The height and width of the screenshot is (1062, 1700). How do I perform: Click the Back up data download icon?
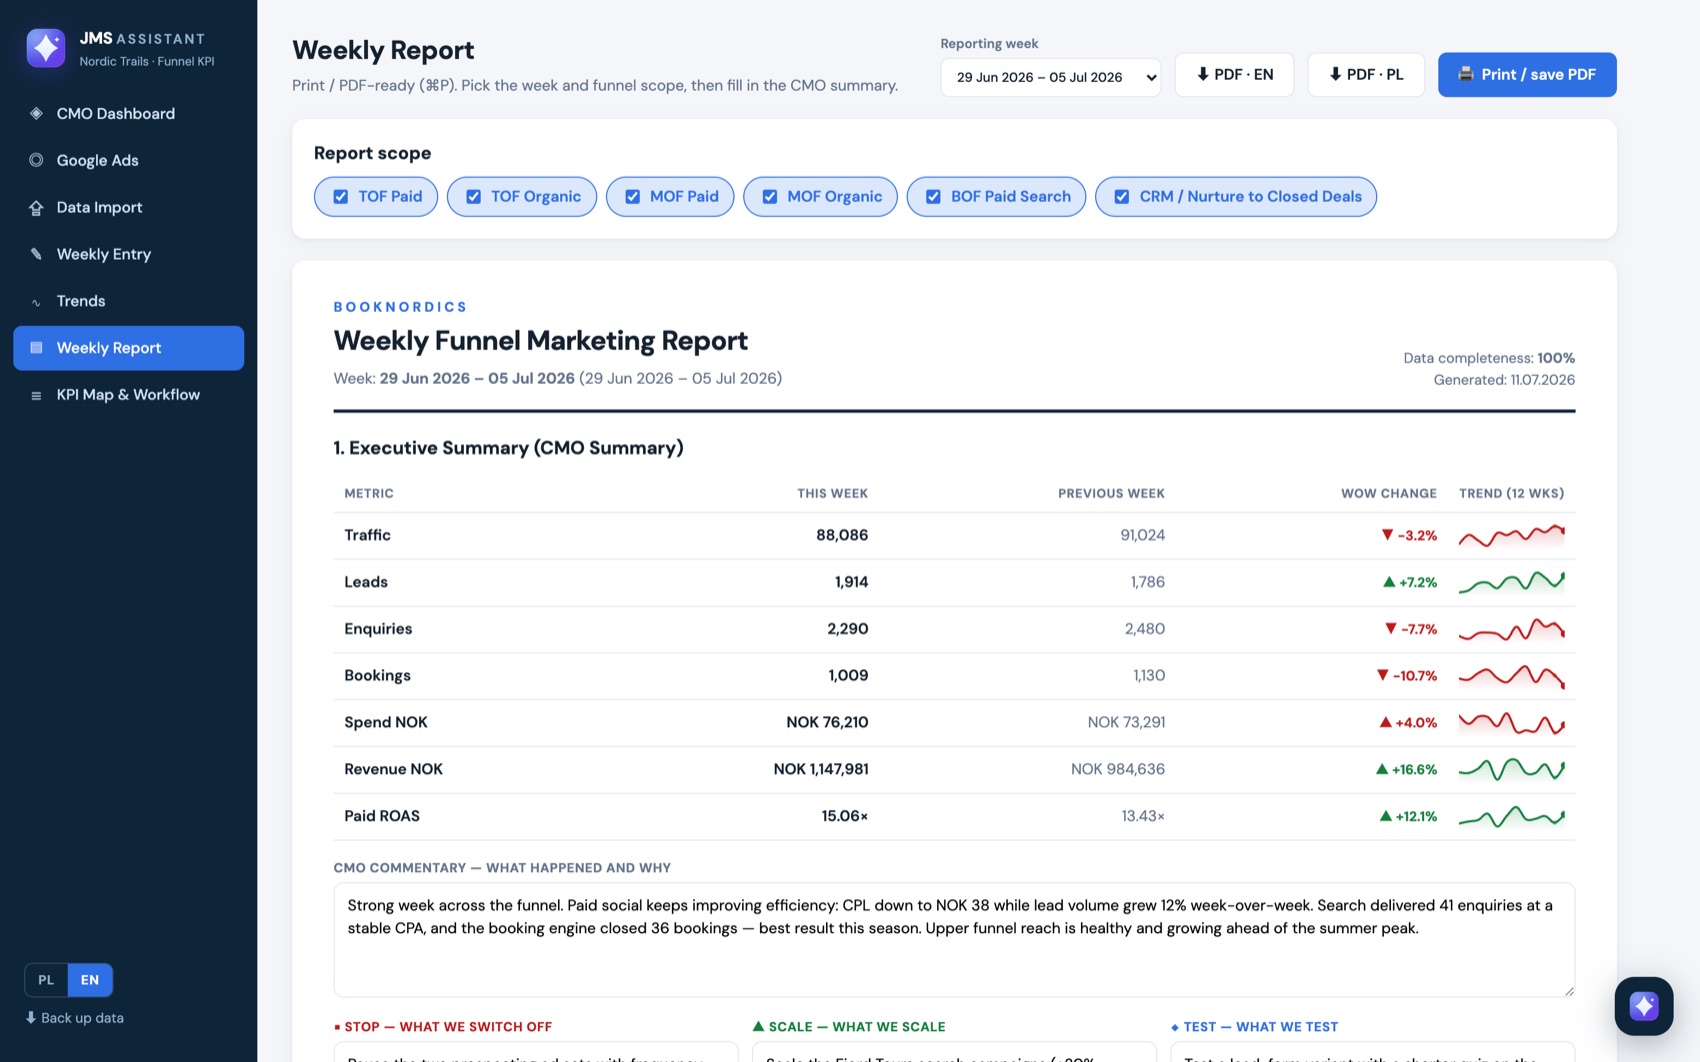click(x=30, y=1017)
